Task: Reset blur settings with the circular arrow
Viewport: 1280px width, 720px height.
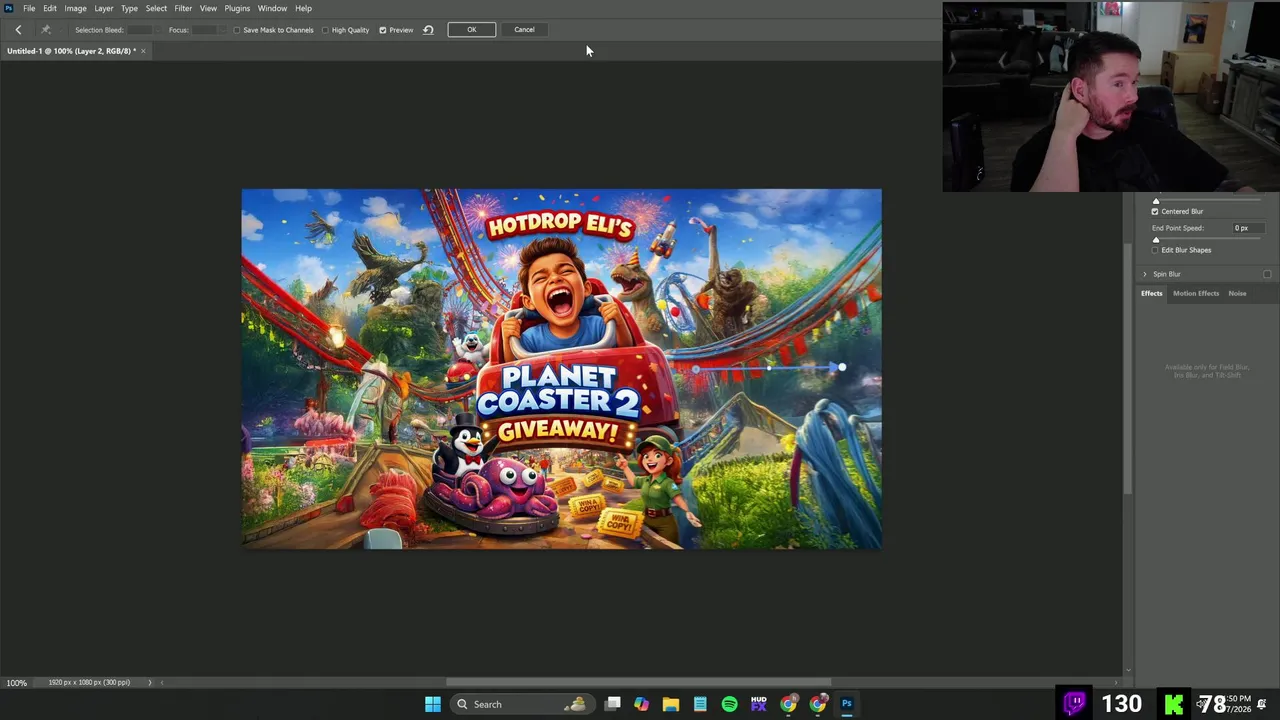Action: 428,30
